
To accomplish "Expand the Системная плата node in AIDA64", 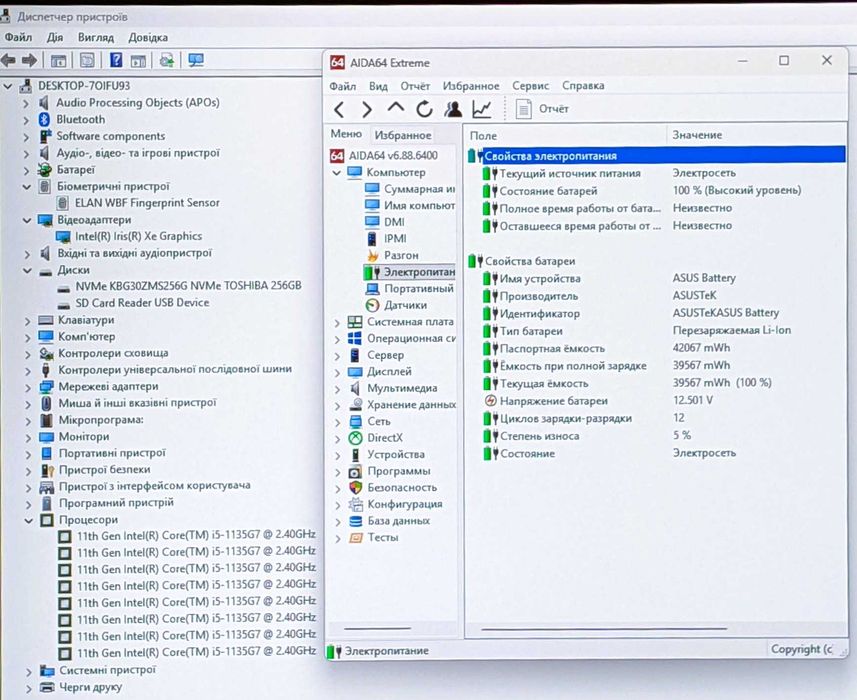I will (x=337, y=322).
